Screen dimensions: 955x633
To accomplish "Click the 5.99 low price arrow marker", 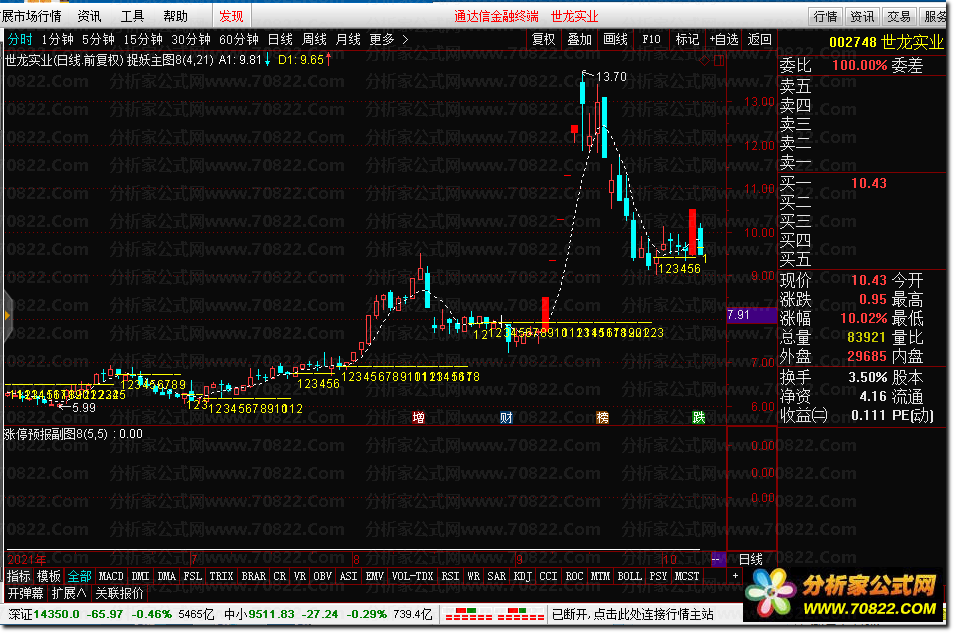I will click(77, 408).
